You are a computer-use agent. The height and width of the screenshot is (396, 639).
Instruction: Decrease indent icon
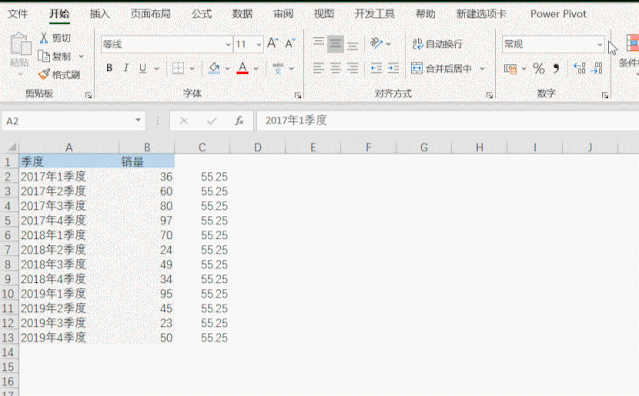point(377,68)
